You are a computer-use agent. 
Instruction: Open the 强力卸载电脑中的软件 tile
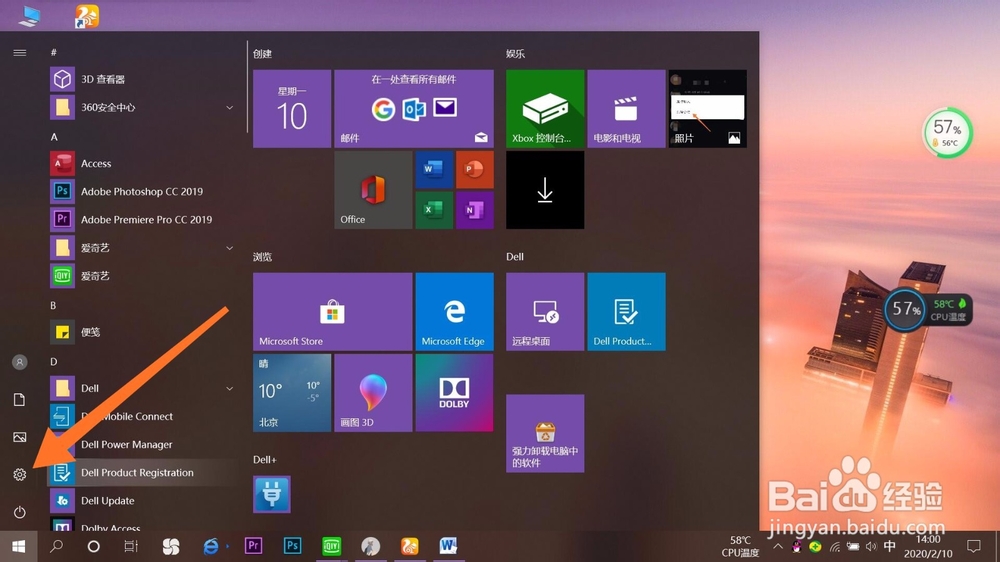545,434
